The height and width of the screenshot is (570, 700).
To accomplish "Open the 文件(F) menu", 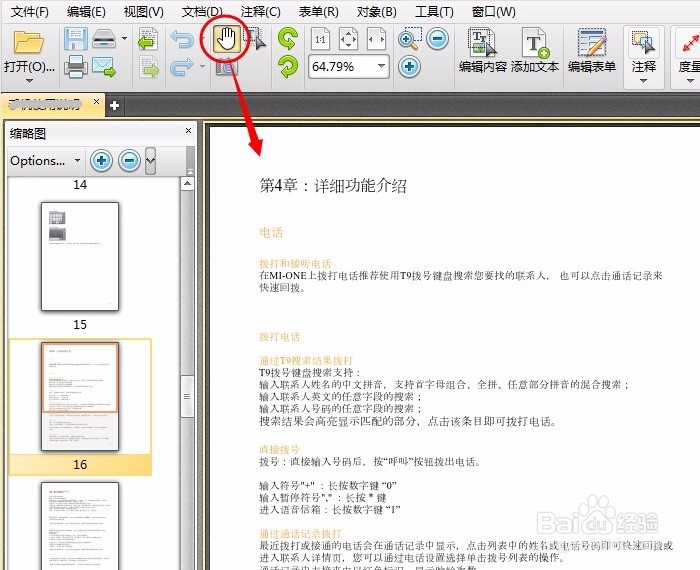I will point(29,11).
